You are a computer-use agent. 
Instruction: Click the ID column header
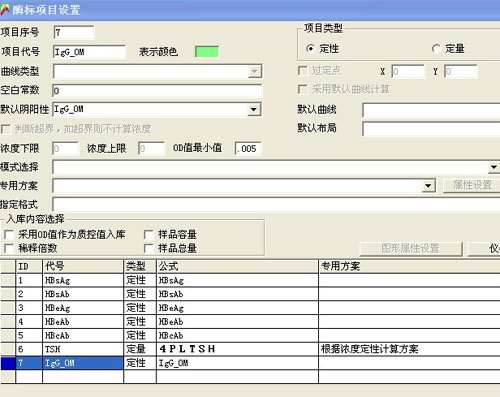pyautogui.click(x=29, y=266)
